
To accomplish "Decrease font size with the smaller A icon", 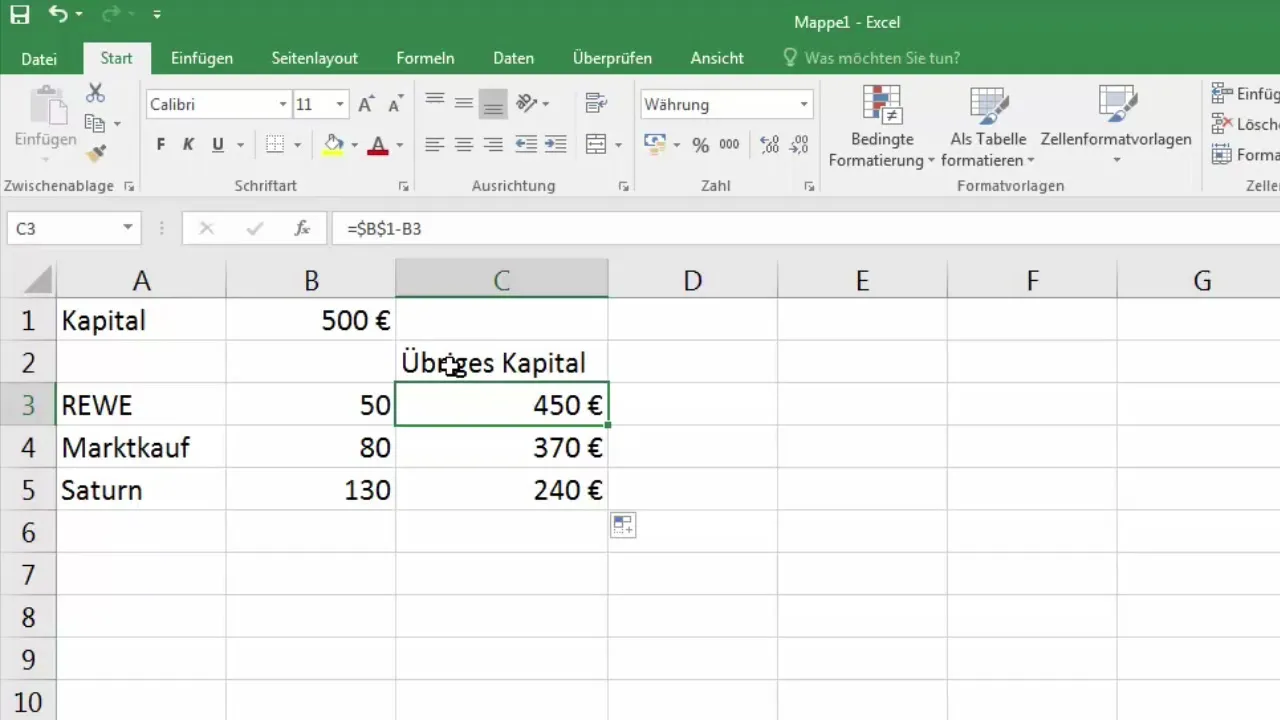I will tap(396, 104).
